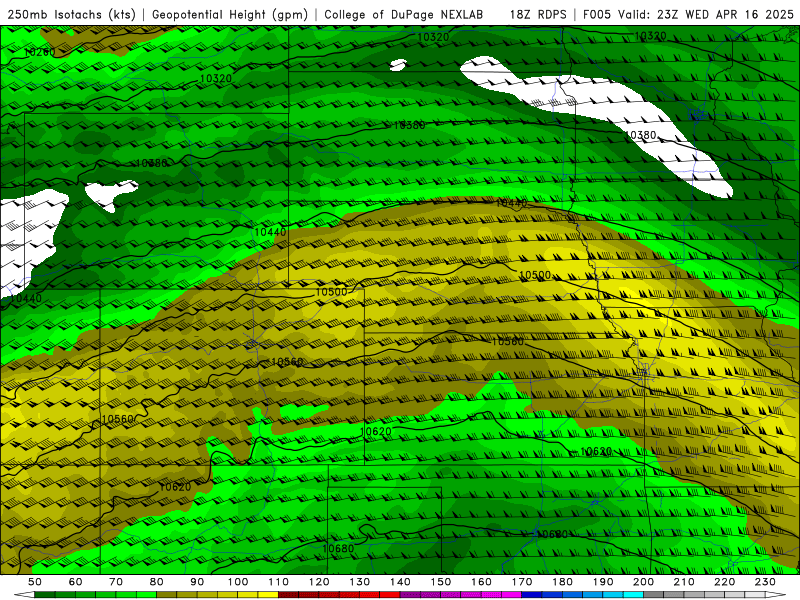
Task: Click the 130 value on the color scale
Action: 360,582
